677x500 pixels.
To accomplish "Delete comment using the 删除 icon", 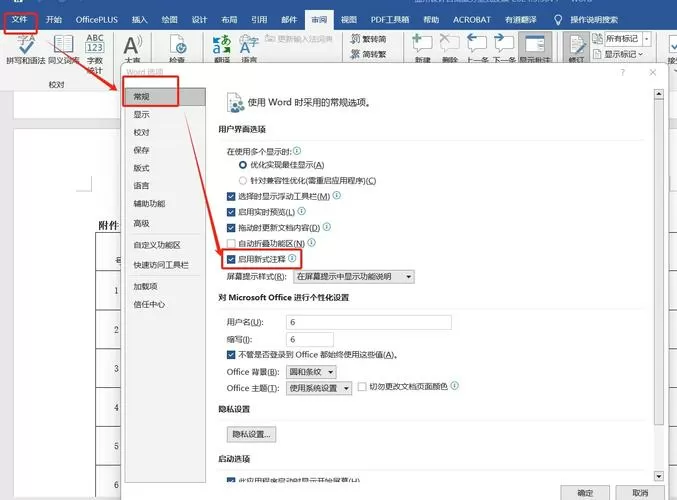I will click(x=449, y=48).
